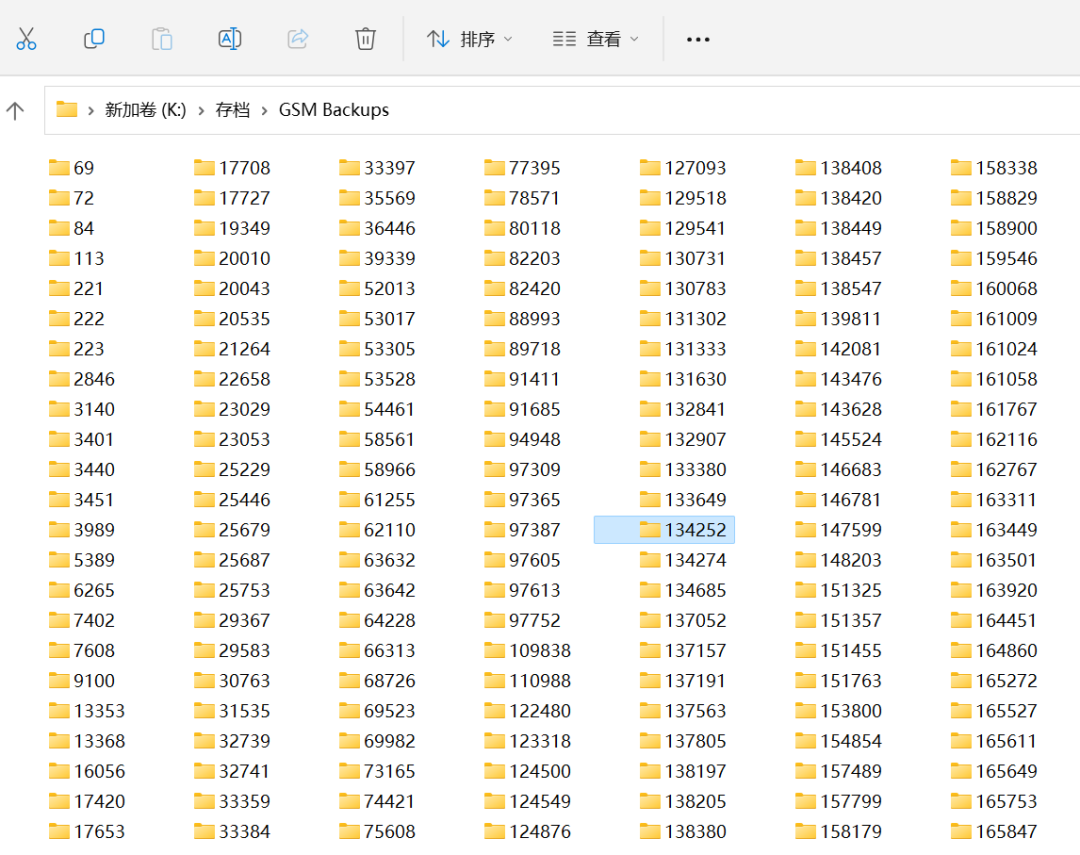This screenshot has width=1080, height=855.
Task: Click the Delete trash can icon
Action: point(365,39)
